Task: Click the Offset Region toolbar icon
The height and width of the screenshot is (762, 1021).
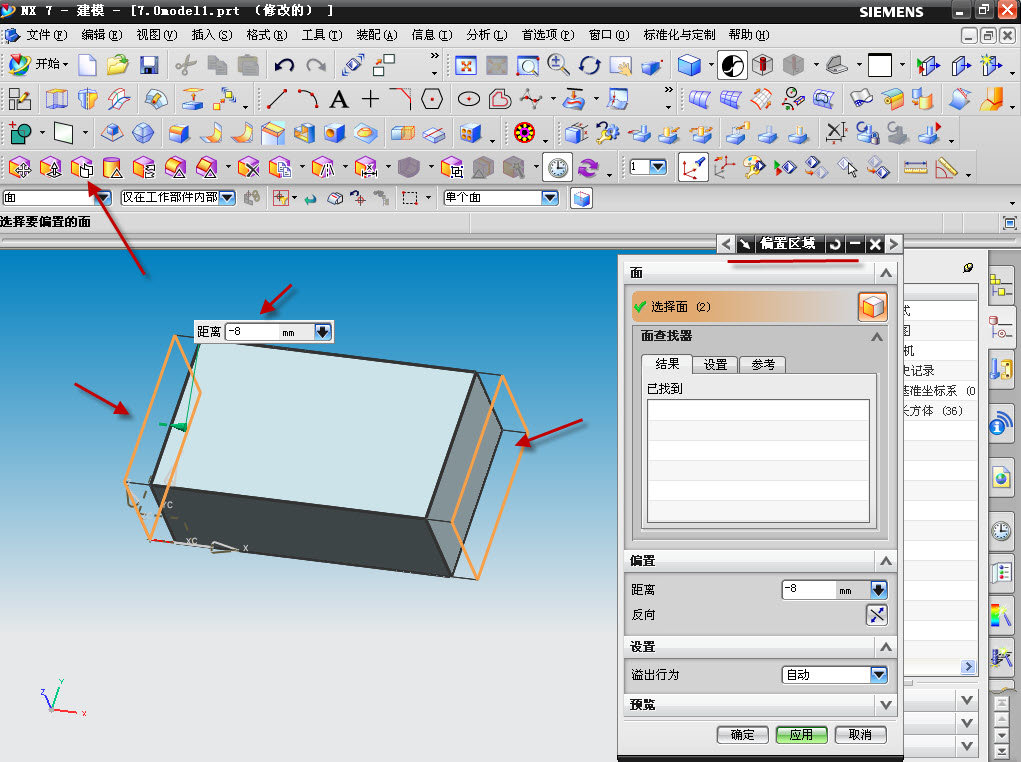Action: 82,168
